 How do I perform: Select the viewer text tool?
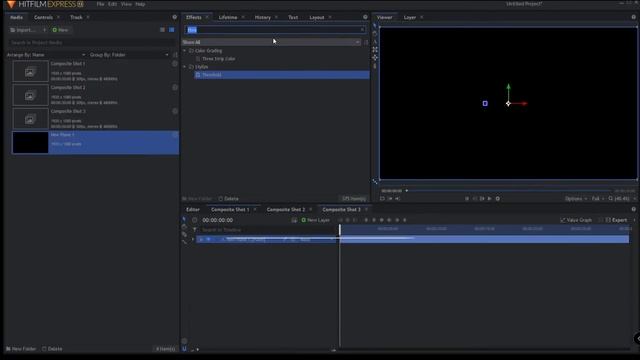(375, 42)
